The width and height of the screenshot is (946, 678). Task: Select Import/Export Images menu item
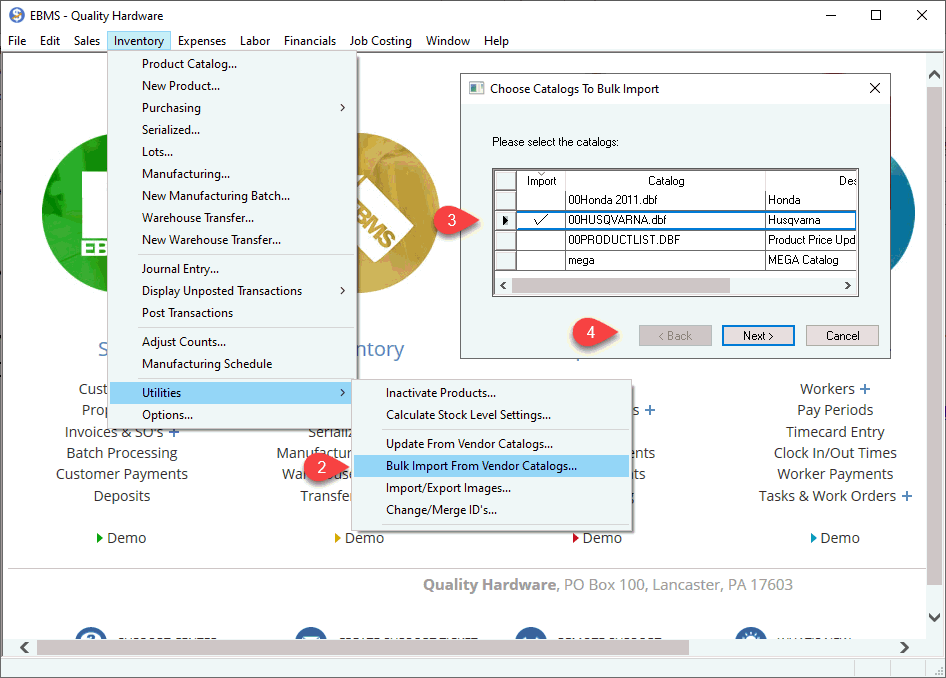coord(492,488)
